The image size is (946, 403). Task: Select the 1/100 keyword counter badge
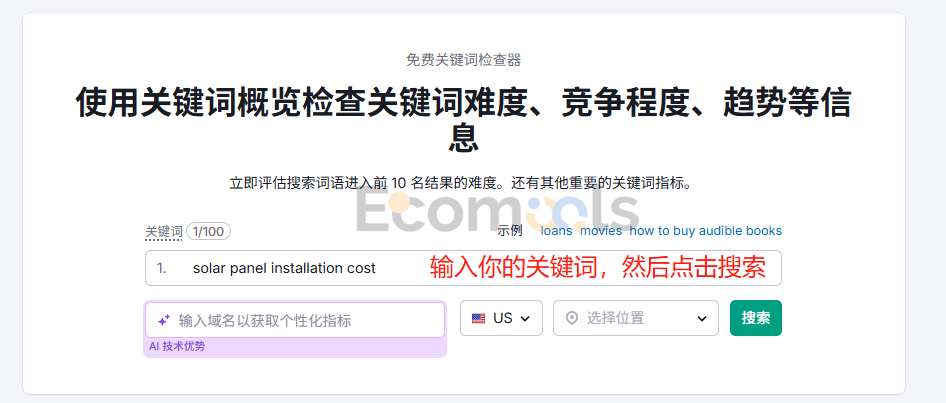pyautogui.click(x=208, y=231)
